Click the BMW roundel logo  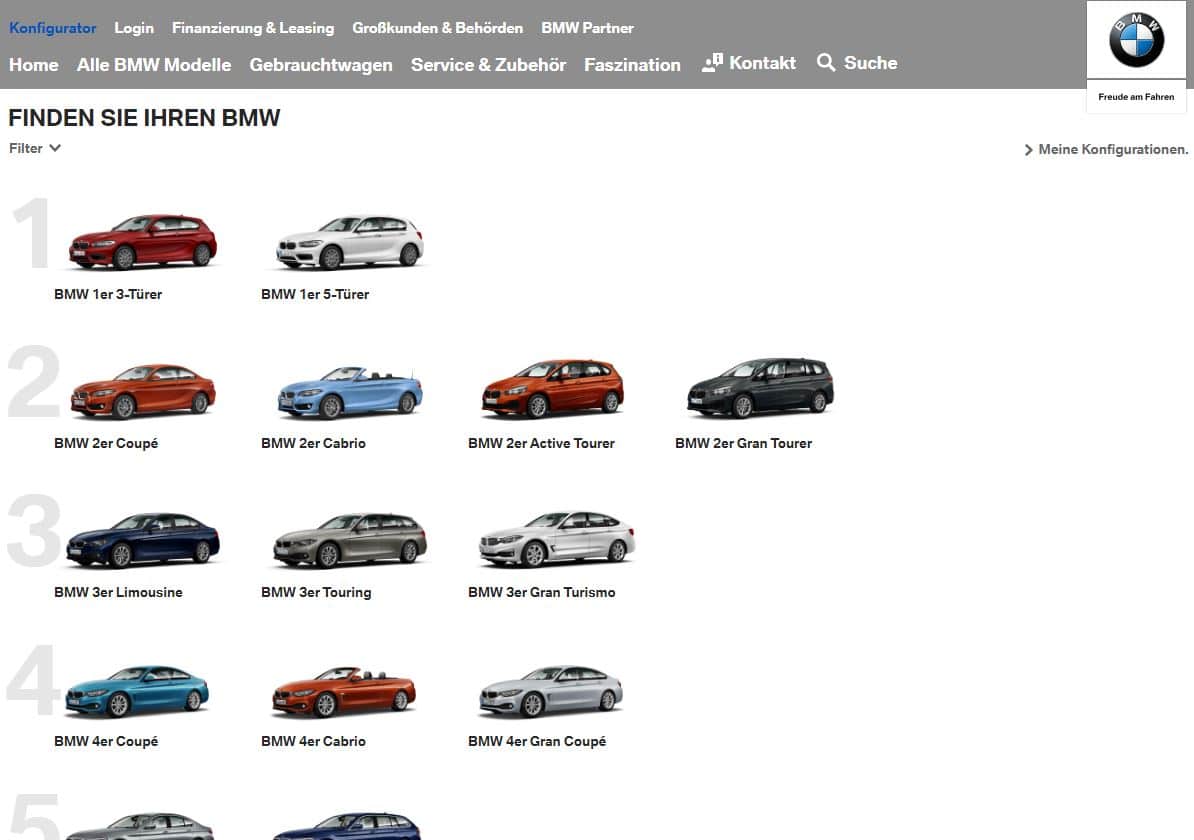(x=1136, y=40)
